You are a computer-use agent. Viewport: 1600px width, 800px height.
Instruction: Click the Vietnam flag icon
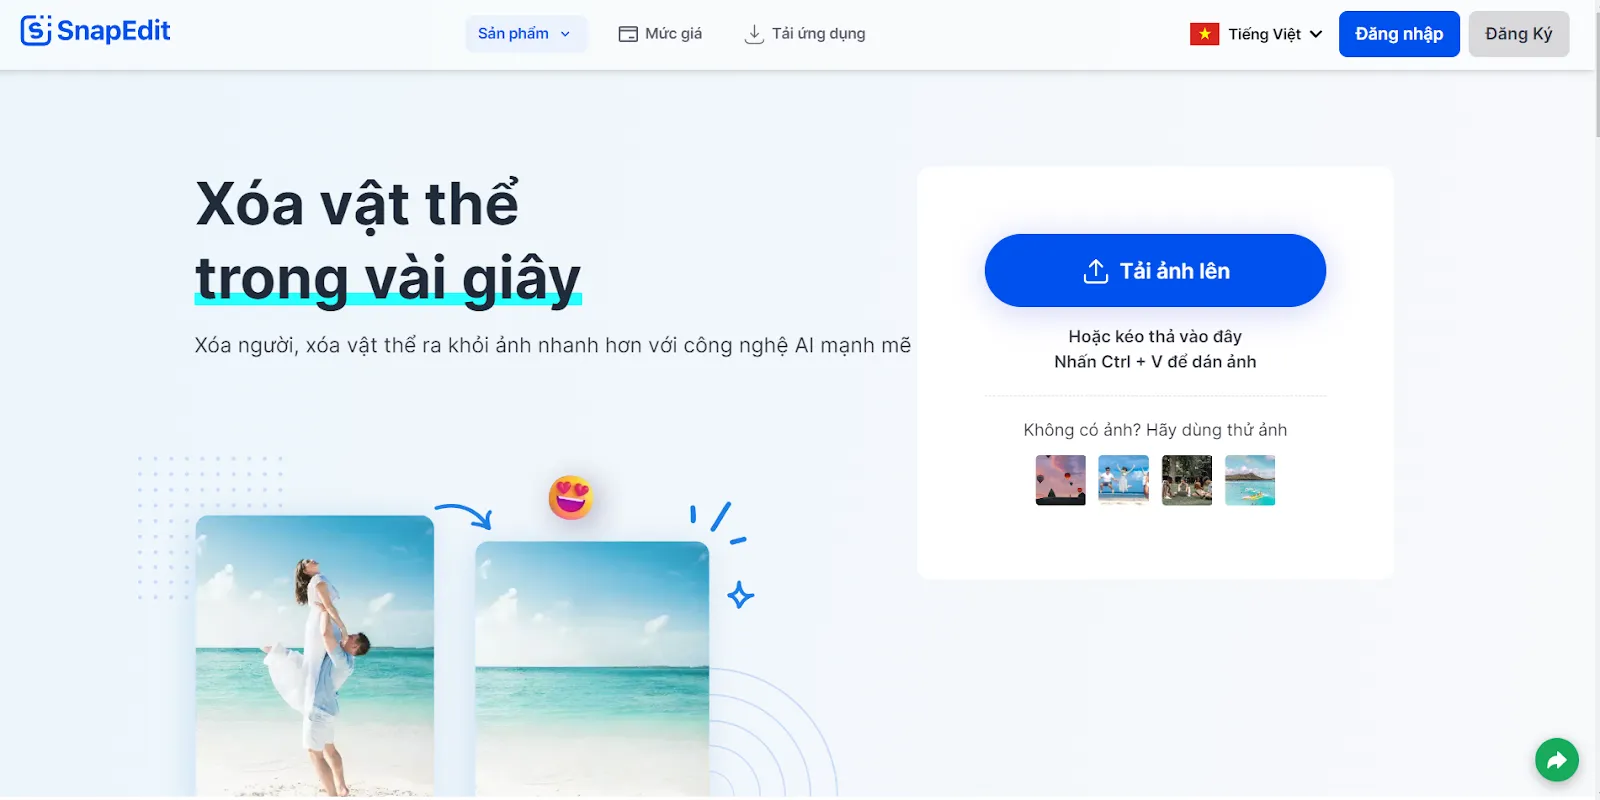click(x=1204, y=34)
